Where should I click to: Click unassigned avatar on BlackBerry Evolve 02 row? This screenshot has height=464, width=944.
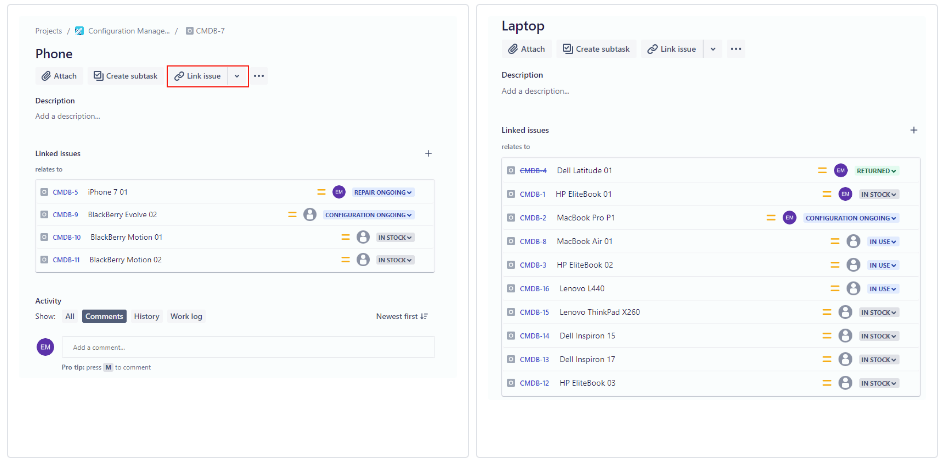click(x=310, y=214)
